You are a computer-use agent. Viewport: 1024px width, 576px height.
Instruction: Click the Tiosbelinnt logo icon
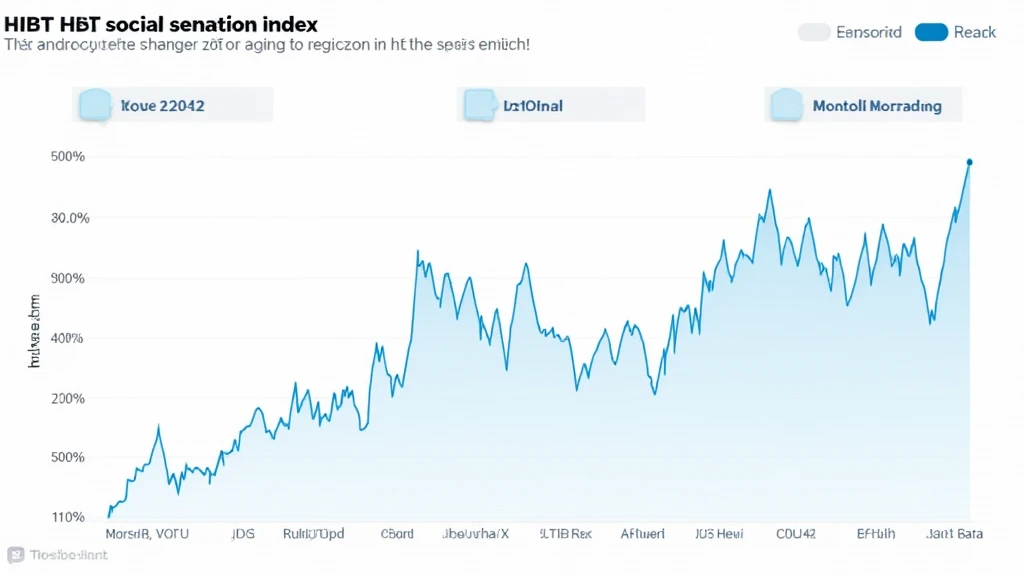click(x=15, y=555)
